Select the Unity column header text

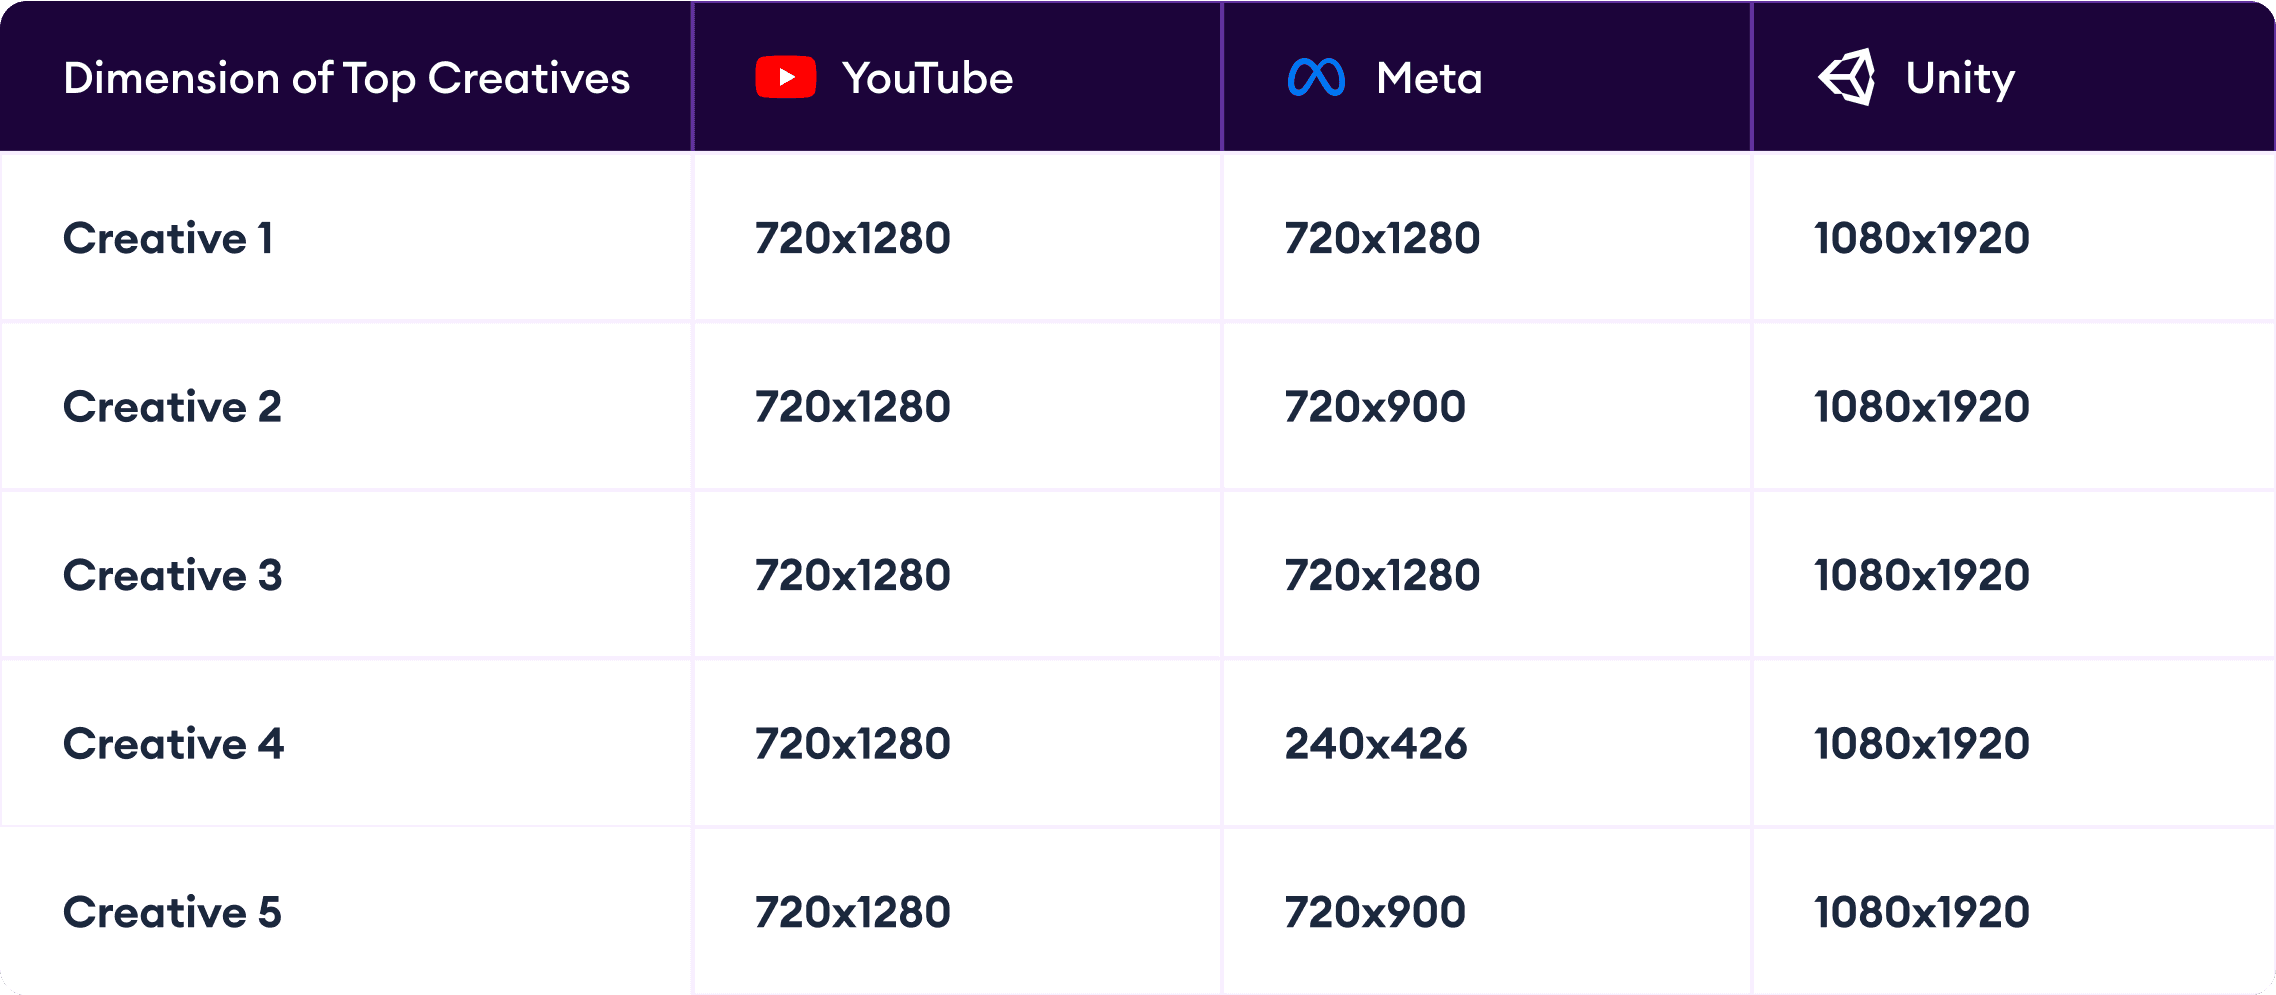tap(1960, 78)
